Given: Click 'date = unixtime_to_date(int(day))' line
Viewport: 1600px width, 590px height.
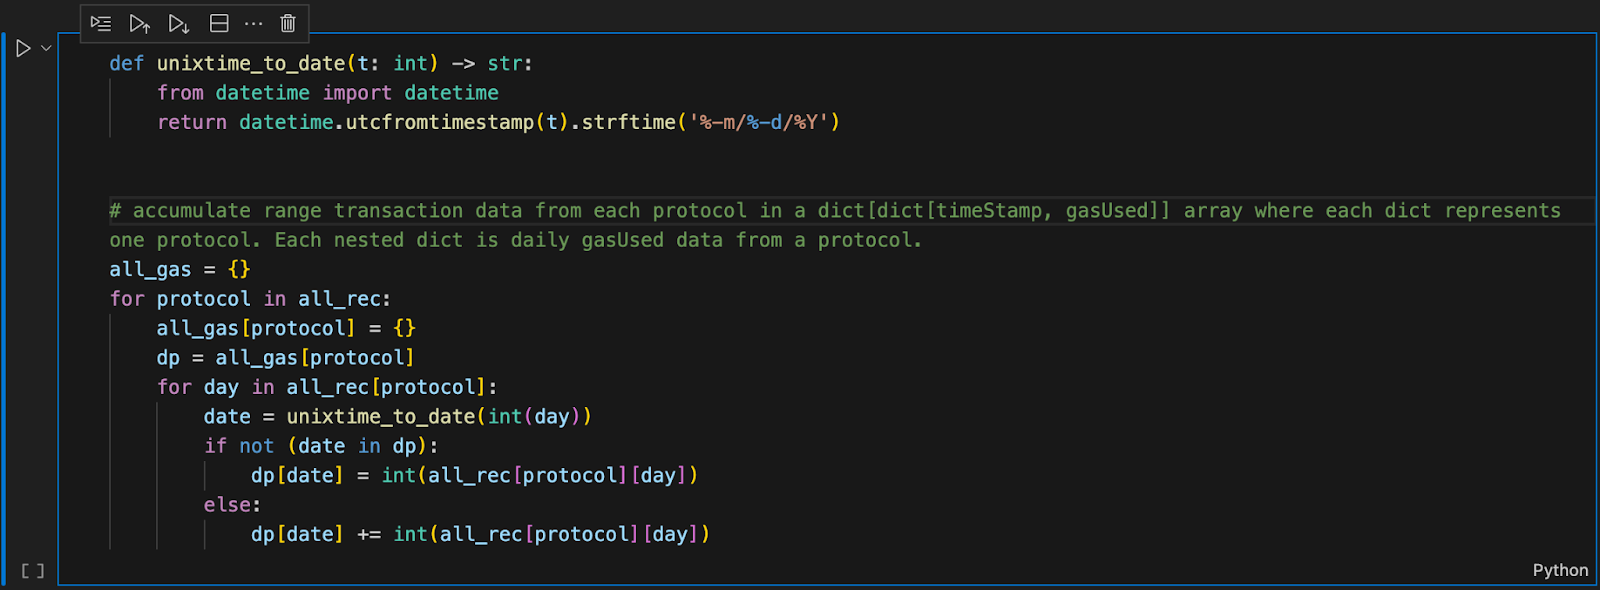Looking at the screenshot, I should [x=398, y=417].
